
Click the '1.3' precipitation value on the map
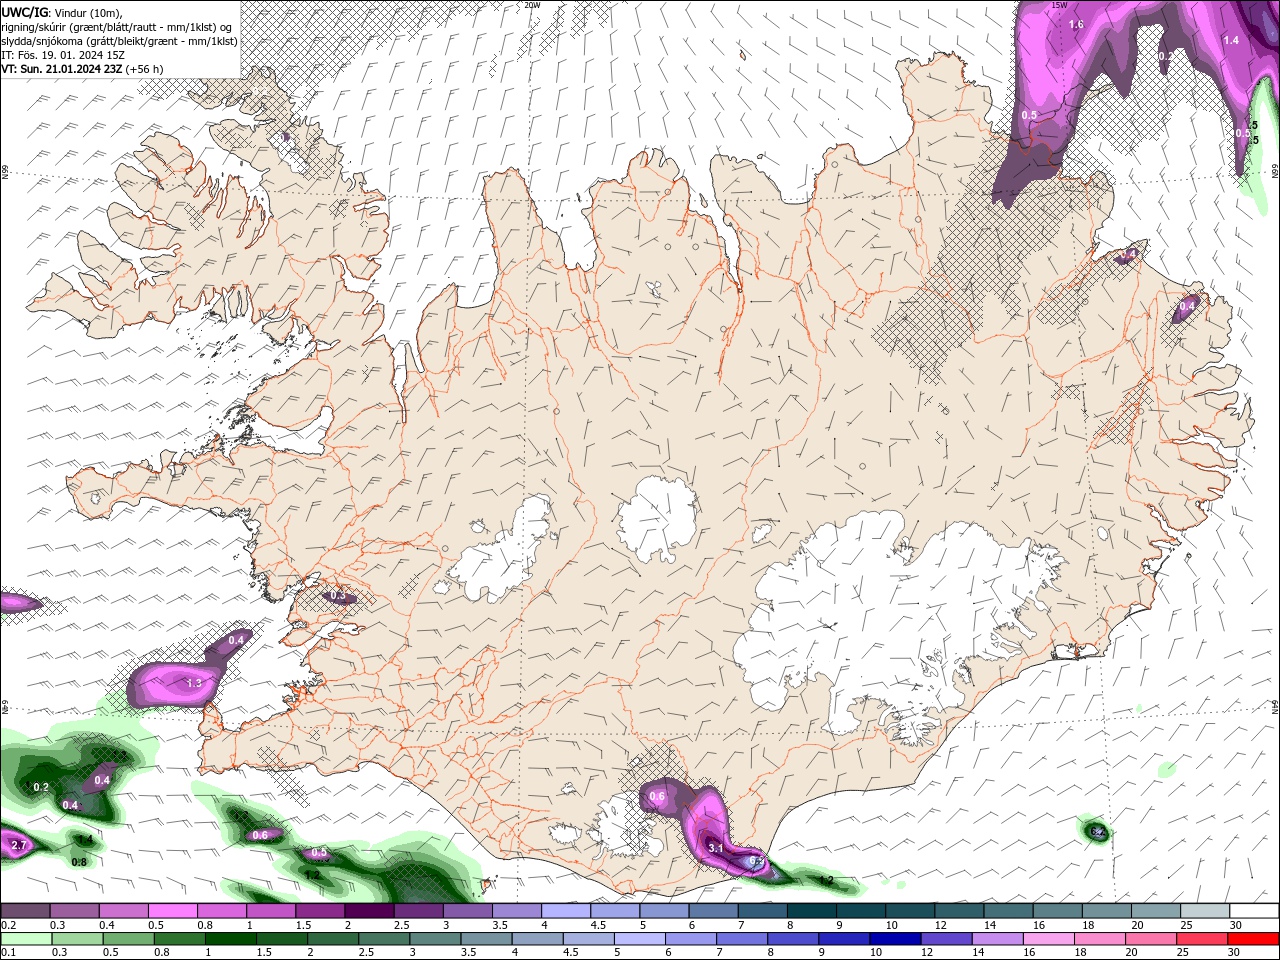click(x=194, y=683)
